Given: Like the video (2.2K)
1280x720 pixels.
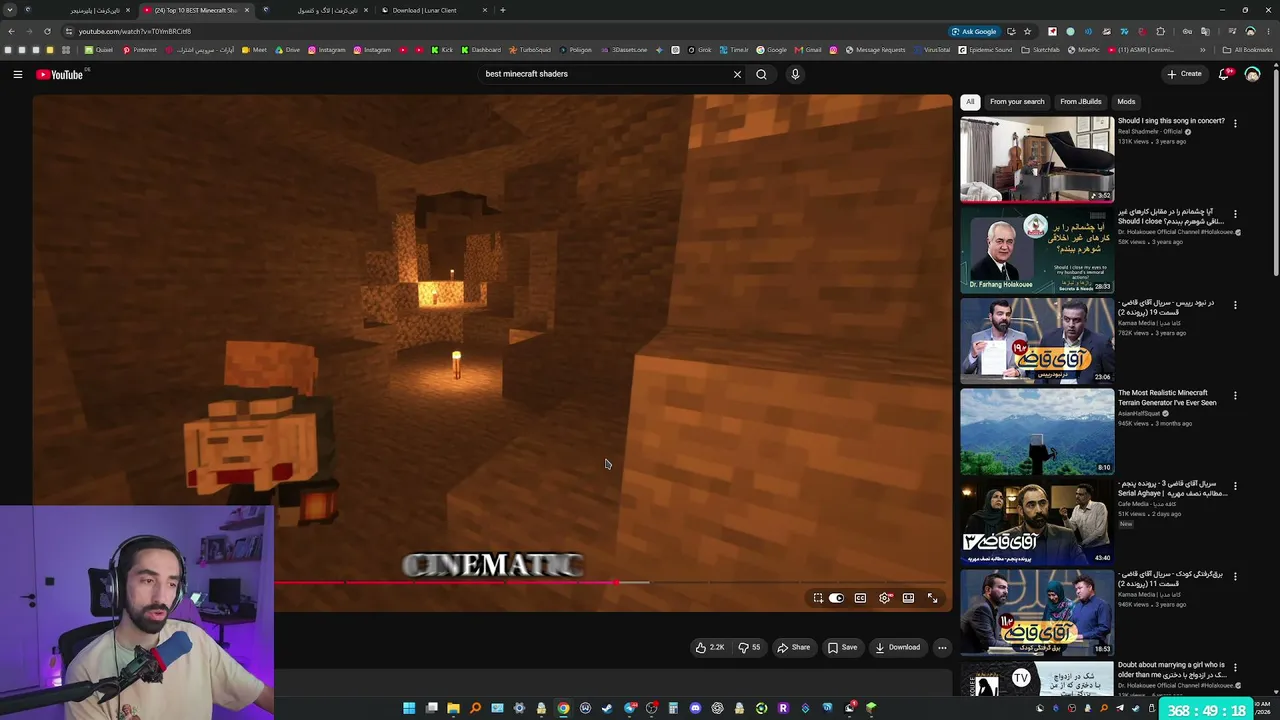Looking at the screenshot, I should tap(710, 647).
